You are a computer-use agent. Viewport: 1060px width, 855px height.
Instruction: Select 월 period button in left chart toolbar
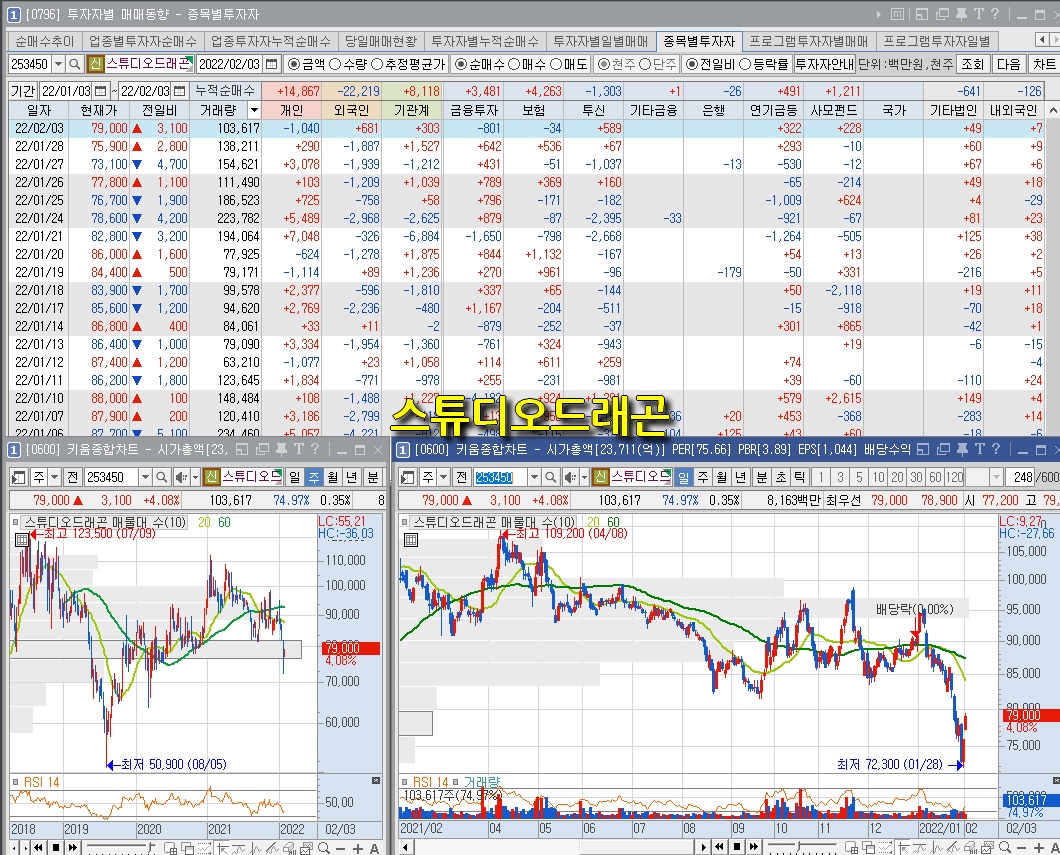pos(333,477)
